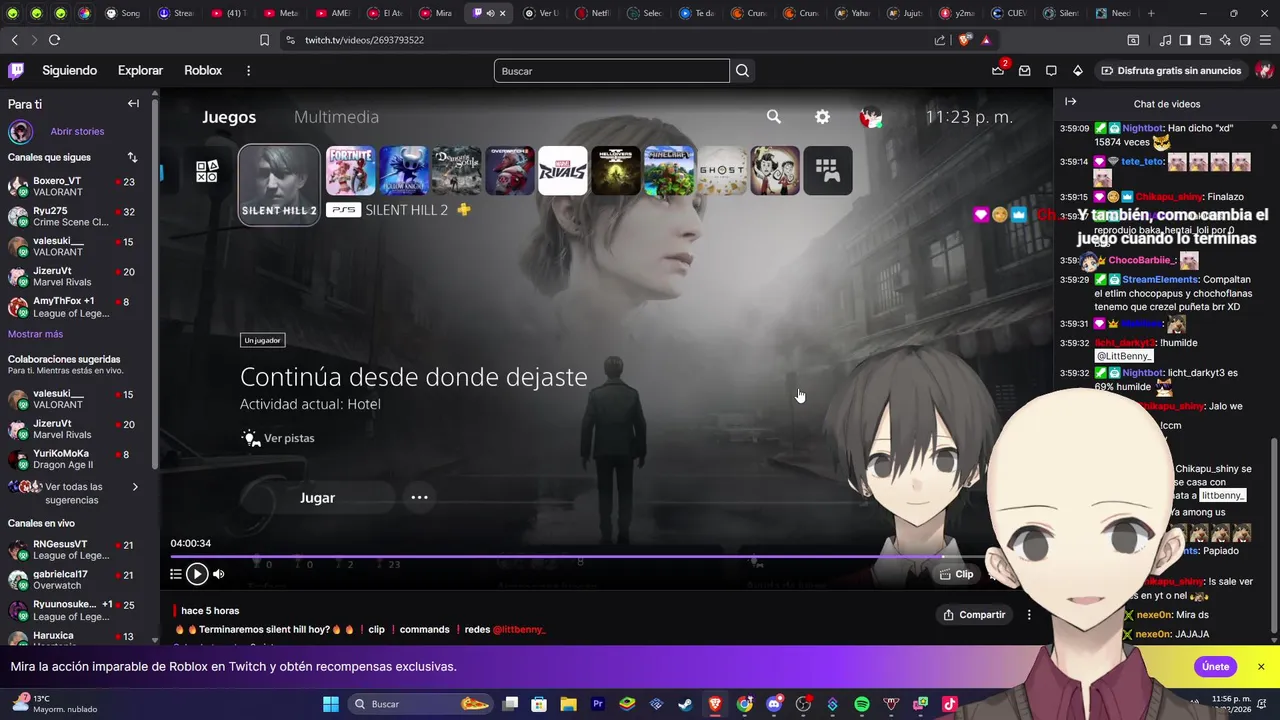This screenshot has height=720, width=1280.
Task: Expand Ver todas las sugerencias
Action: click(x=72, y=493)
